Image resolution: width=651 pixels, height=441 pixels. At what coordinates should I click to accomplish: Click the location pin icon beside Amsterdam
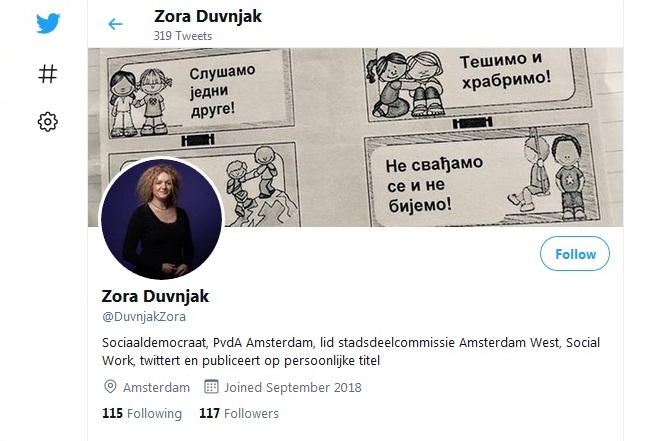(x=110, y=387)
